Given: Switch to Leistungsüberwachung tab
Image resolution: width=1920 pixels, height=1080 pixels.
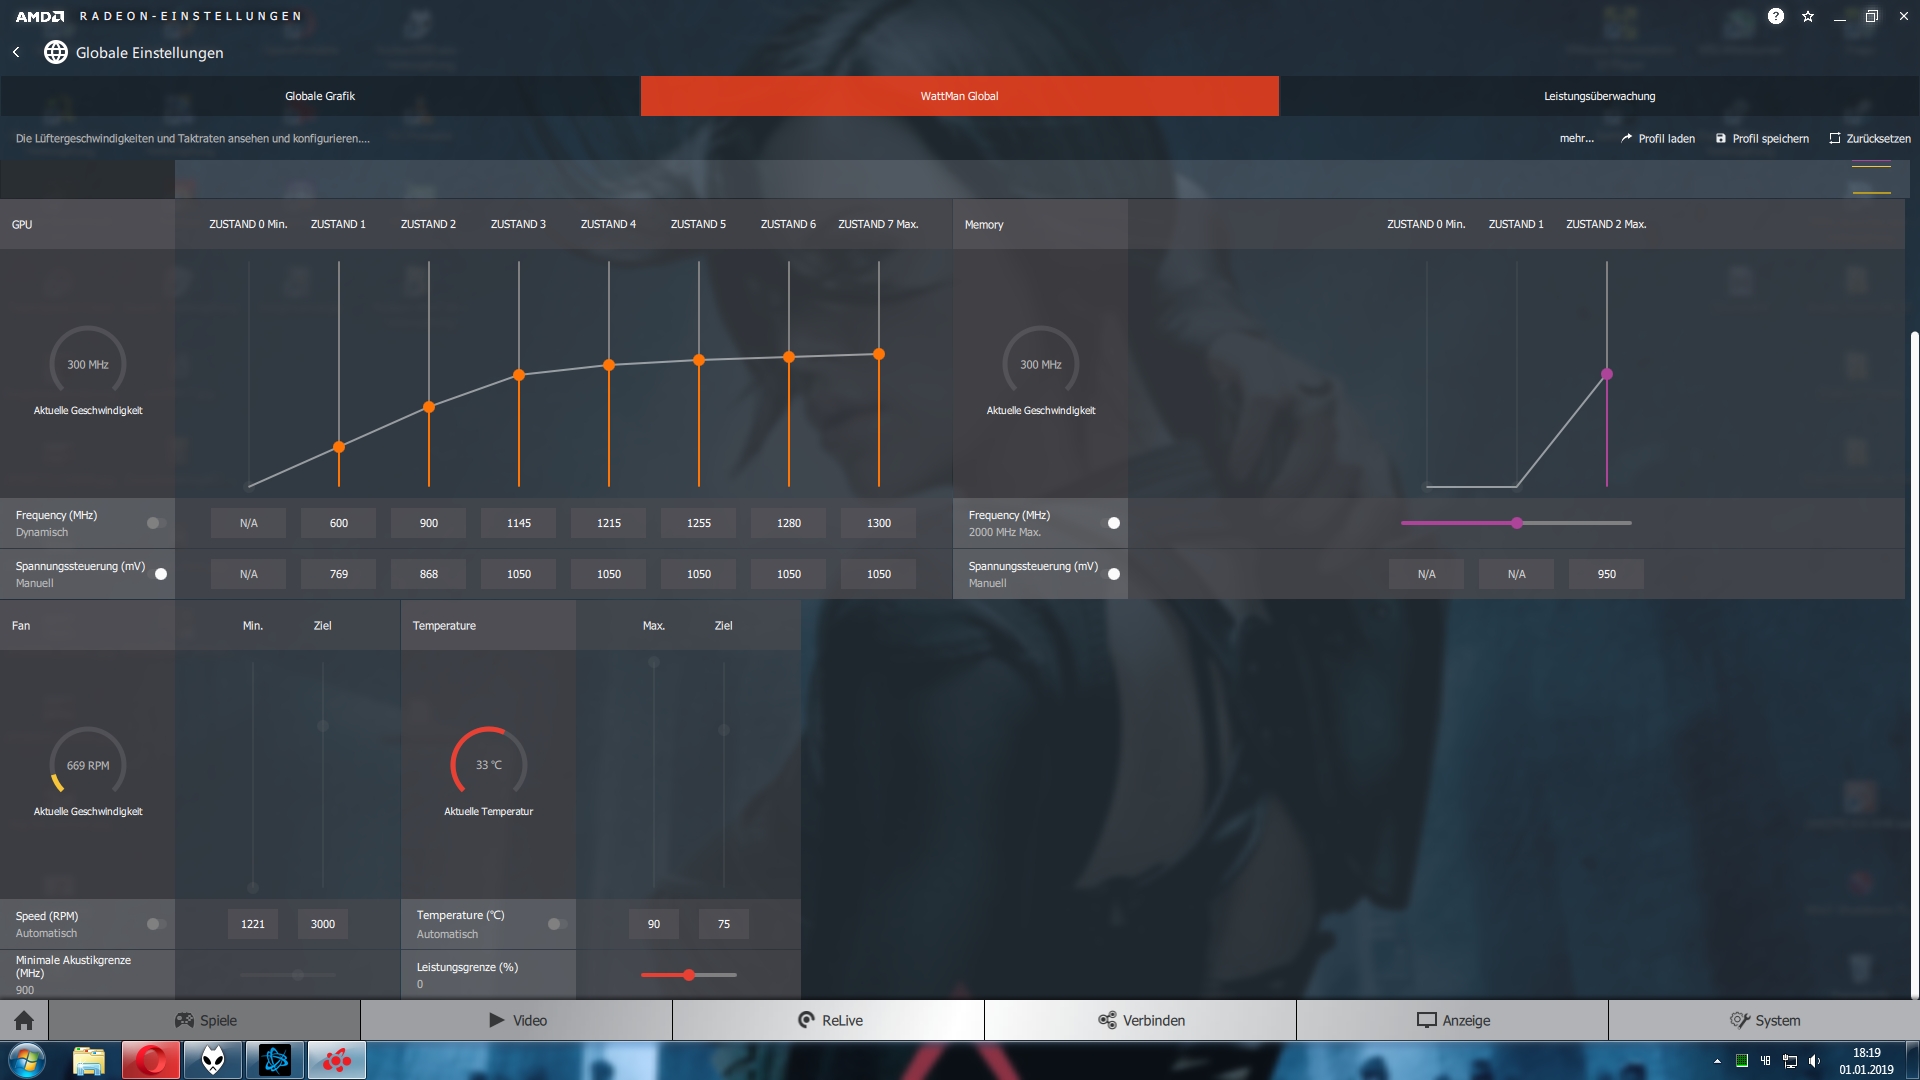Looking at the screenshot, I should 1599,96.
